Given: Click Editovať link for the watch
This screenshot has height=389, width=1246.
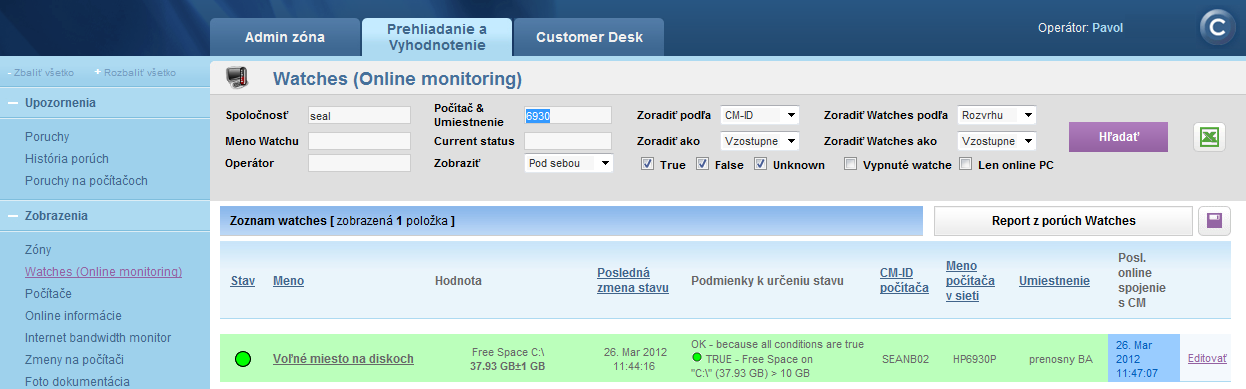Looking at the screenshot, I should 1207,358.
